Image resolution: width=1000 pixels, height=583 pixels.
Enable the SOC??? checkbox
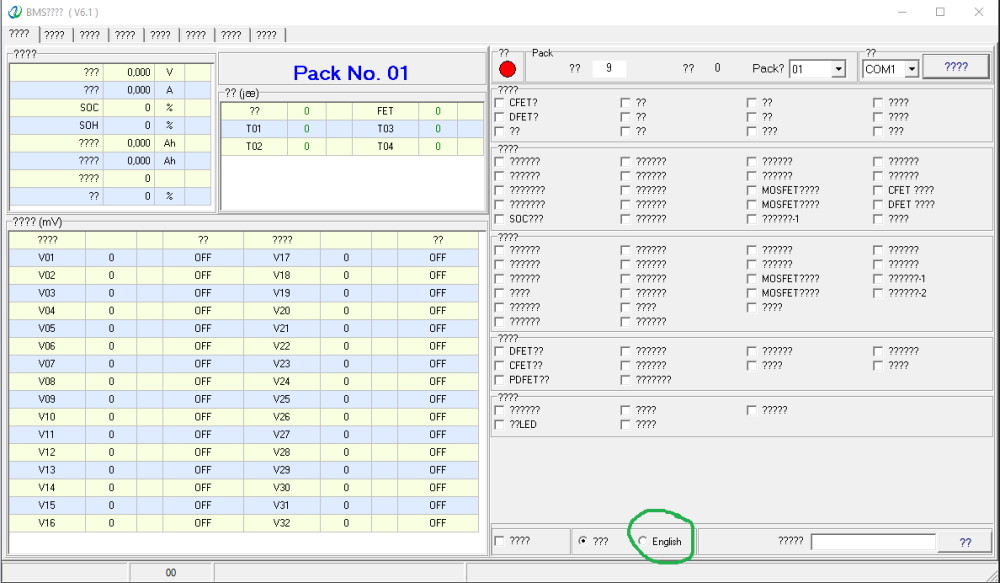coord(499,219)
